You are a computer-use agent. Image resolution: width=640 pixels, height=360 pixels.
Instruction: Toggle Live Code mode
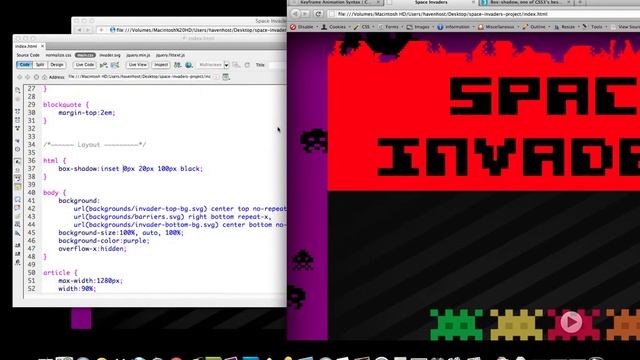pos(85,65)
